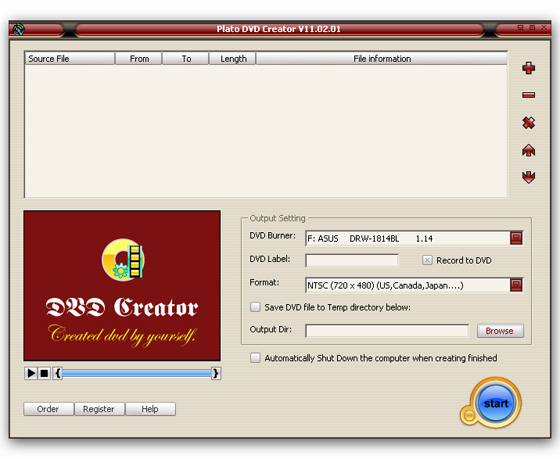The height and width of the screenshot is (459, 560).
Task: Move selected file down with the arrow
Action: 528,177
